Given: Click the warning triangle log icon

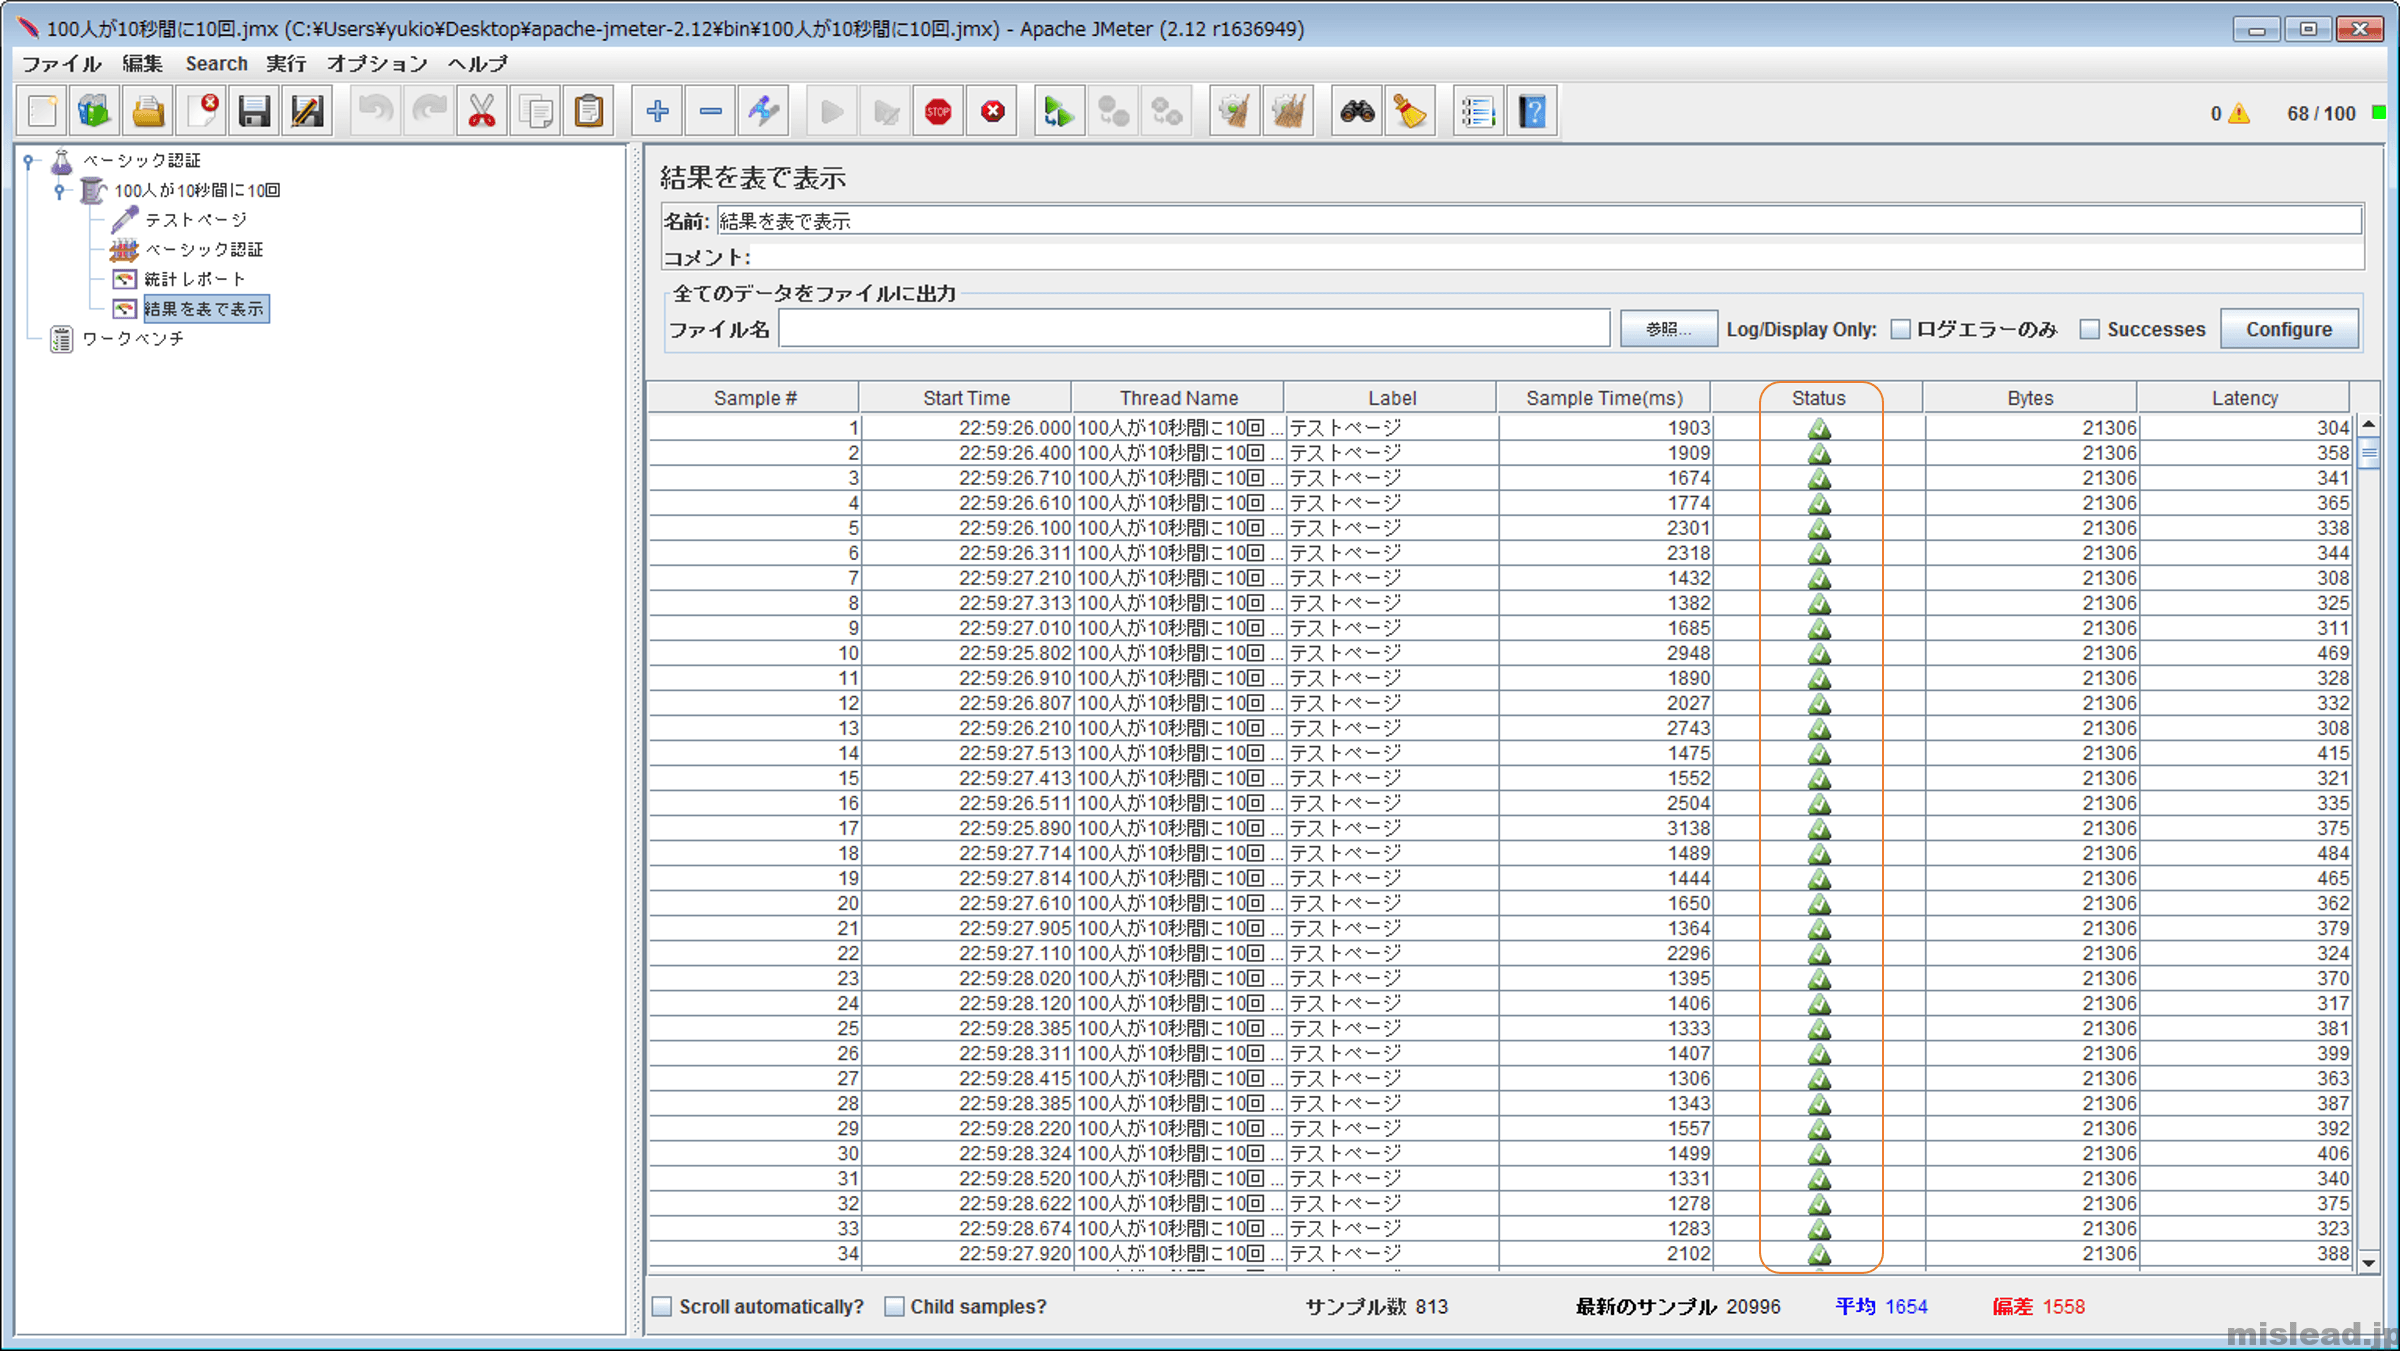Looking at the screenshot, I should pos(2240,113).
